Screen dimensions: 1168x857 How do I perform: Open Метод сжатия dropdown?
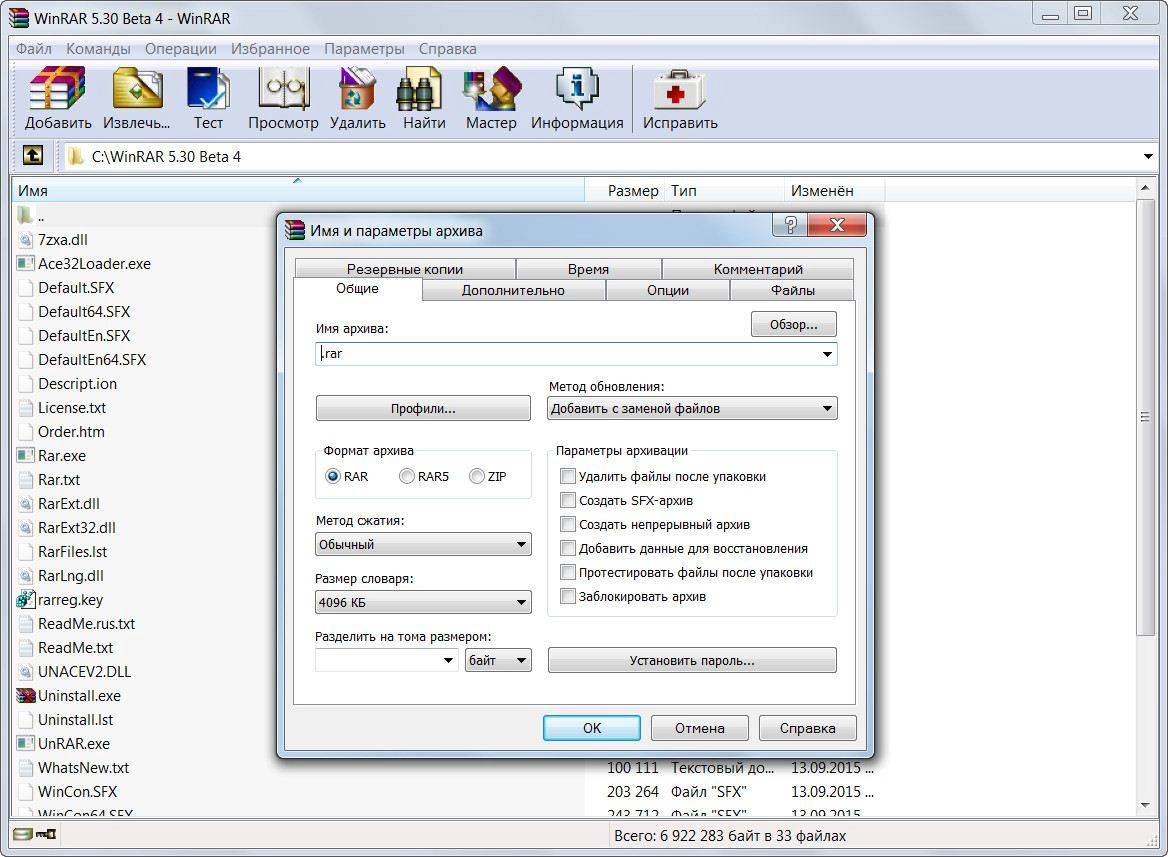click(423, 544)
